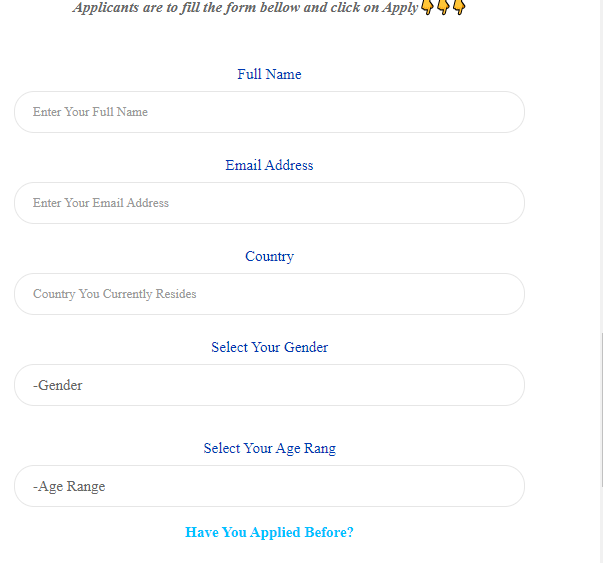Click the Select Your Age Rang label
The height and width of the screenshot is (563, 603).
[x=269, y=448]
